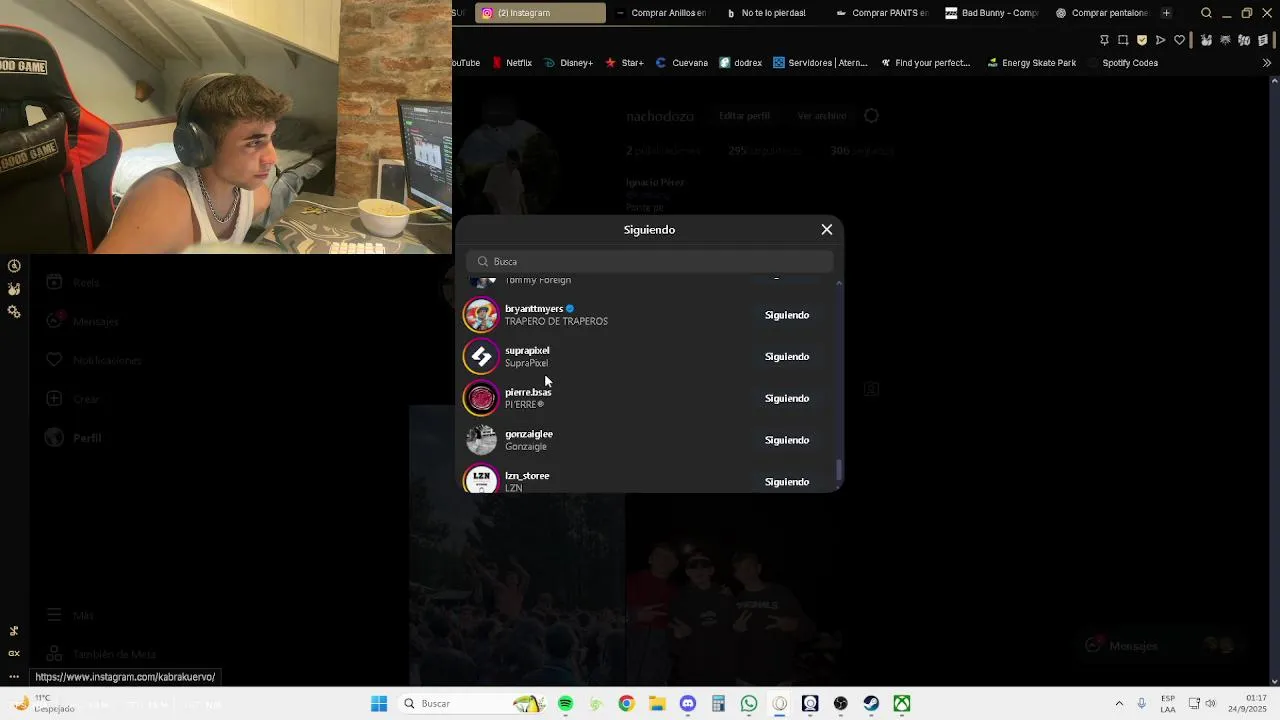This screenshot has height=720, width=1280.
Task: Open Spotify Codes bookmark
Action: coord(1122,63)
